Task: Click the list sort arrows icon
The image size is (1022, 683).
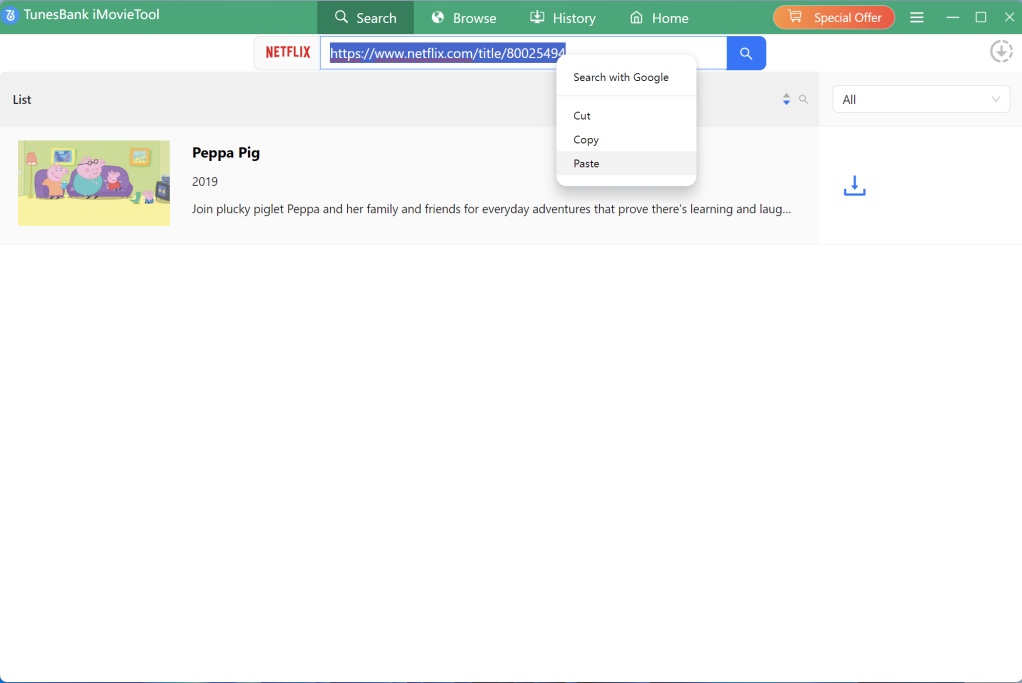Action: [787, 100]
